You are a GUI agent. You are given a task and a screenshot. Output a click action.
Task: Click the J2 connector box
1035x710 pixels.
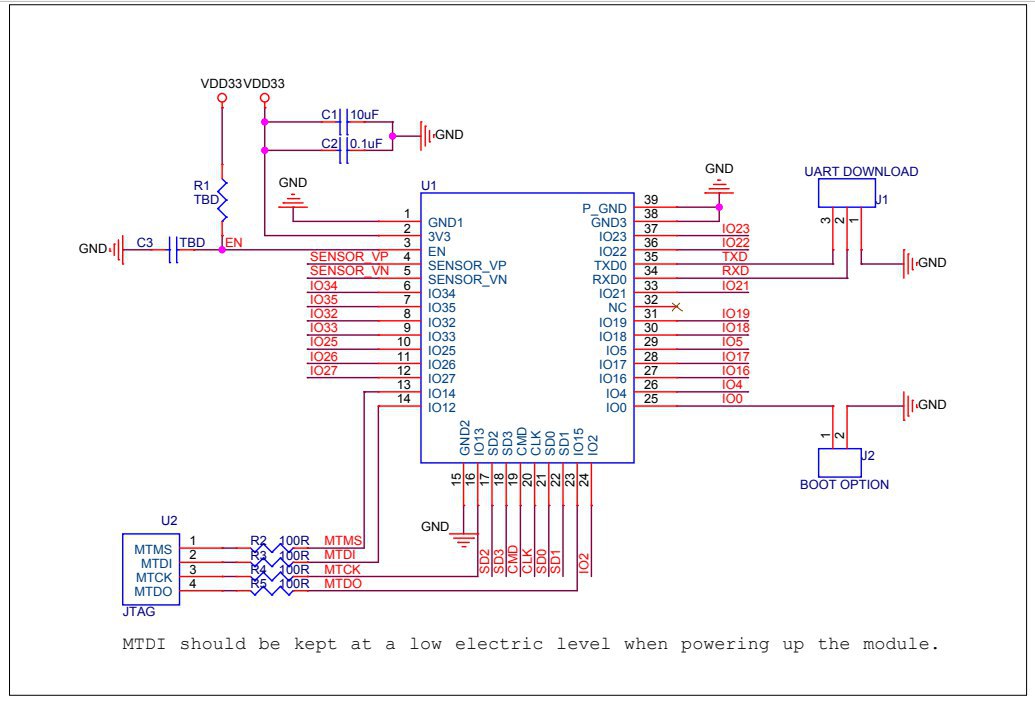point(840,463)
